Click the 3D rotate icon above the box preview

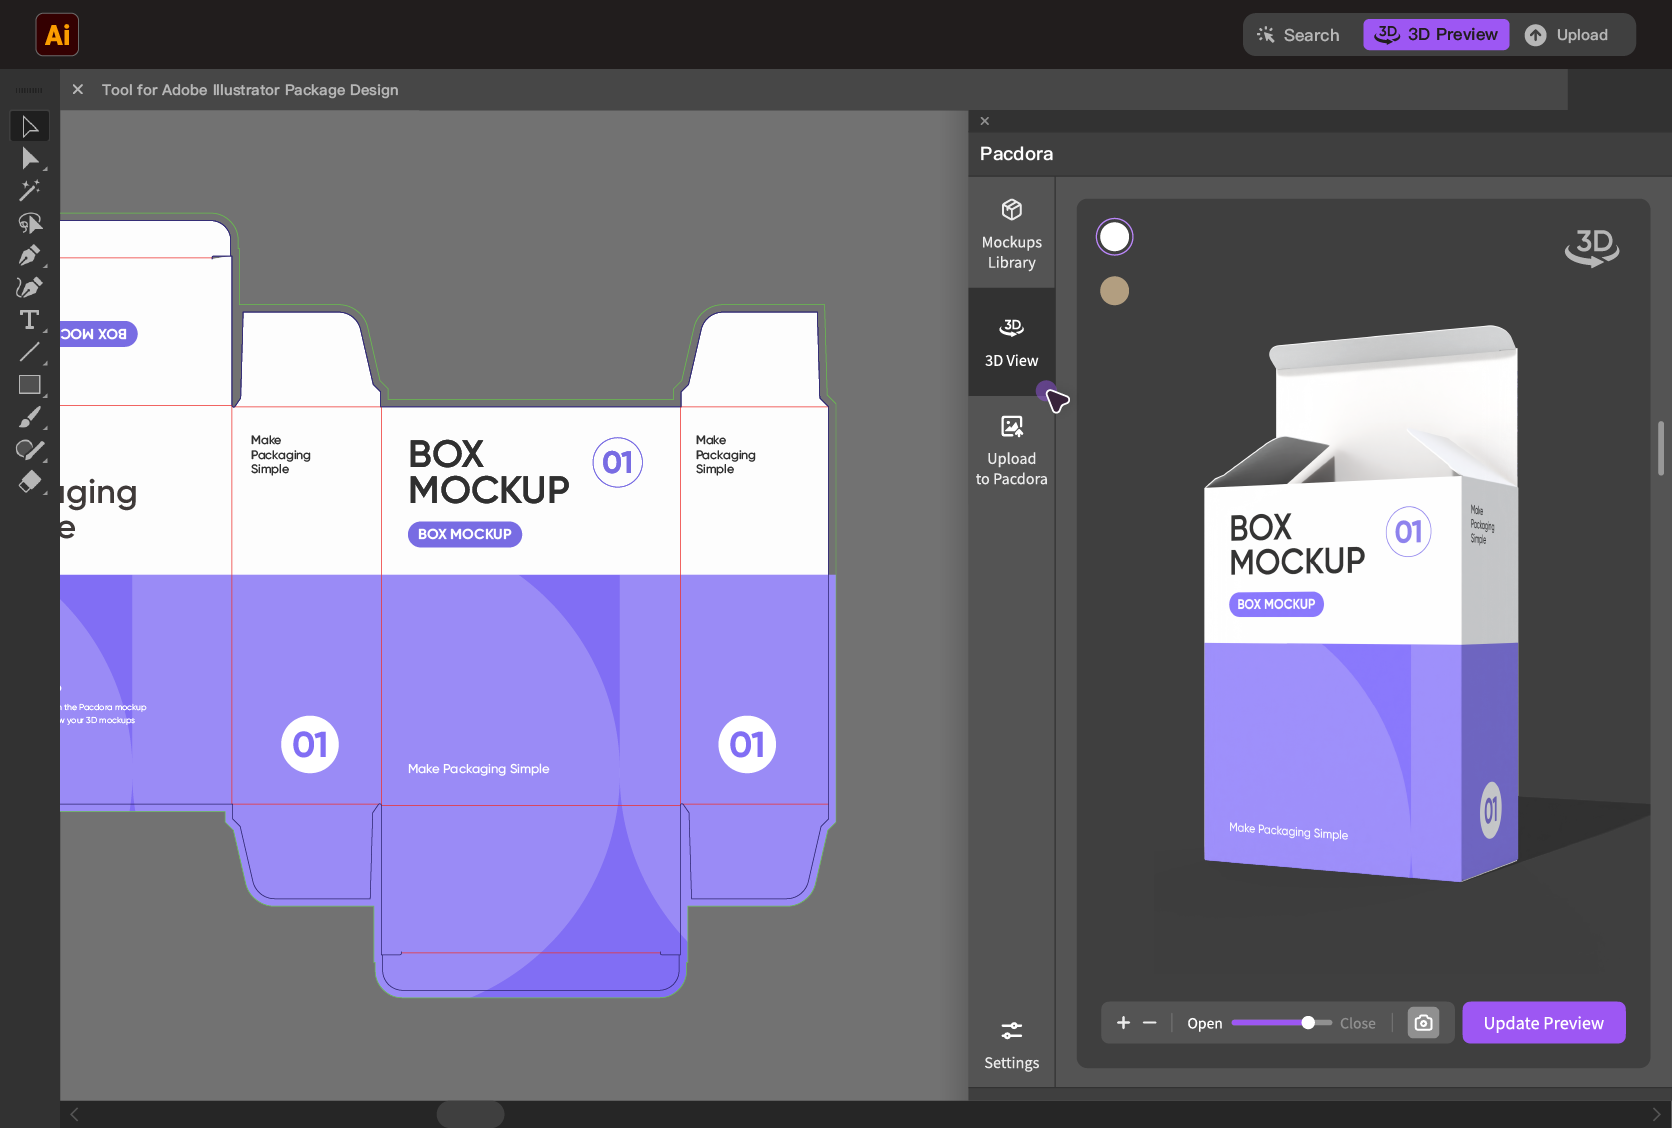pyautogui.click(x=1592, y=248)
